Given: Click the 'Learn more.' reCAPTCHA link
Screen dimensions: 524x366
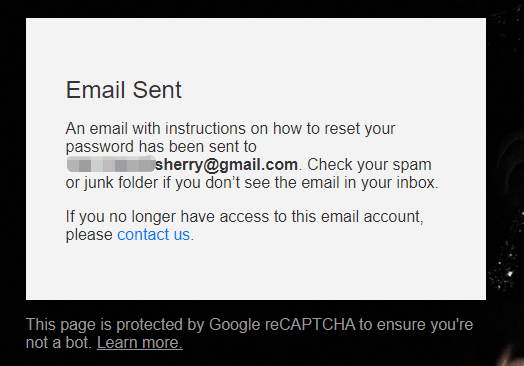Looking at the screenshot, I should point(140,343).
